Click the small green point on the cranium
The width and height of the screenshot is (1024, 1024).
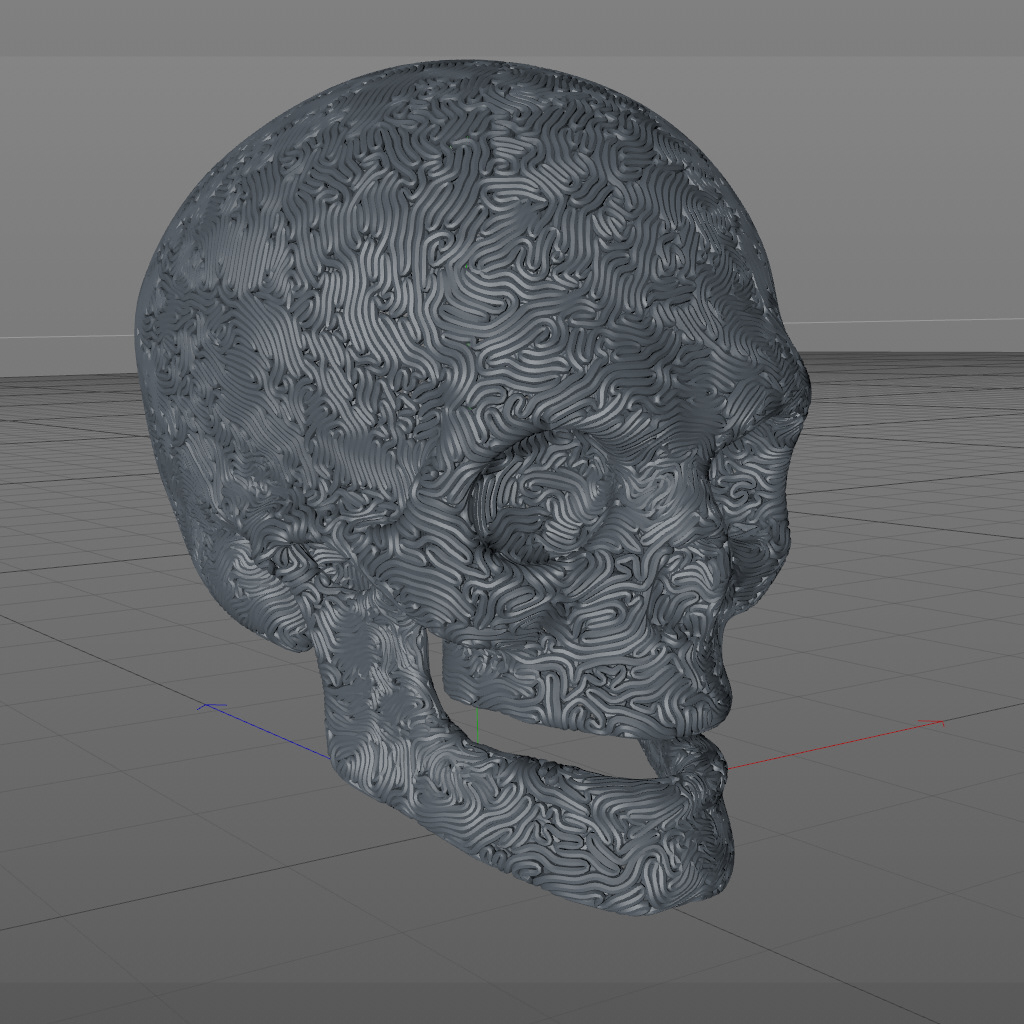[467, 266]
